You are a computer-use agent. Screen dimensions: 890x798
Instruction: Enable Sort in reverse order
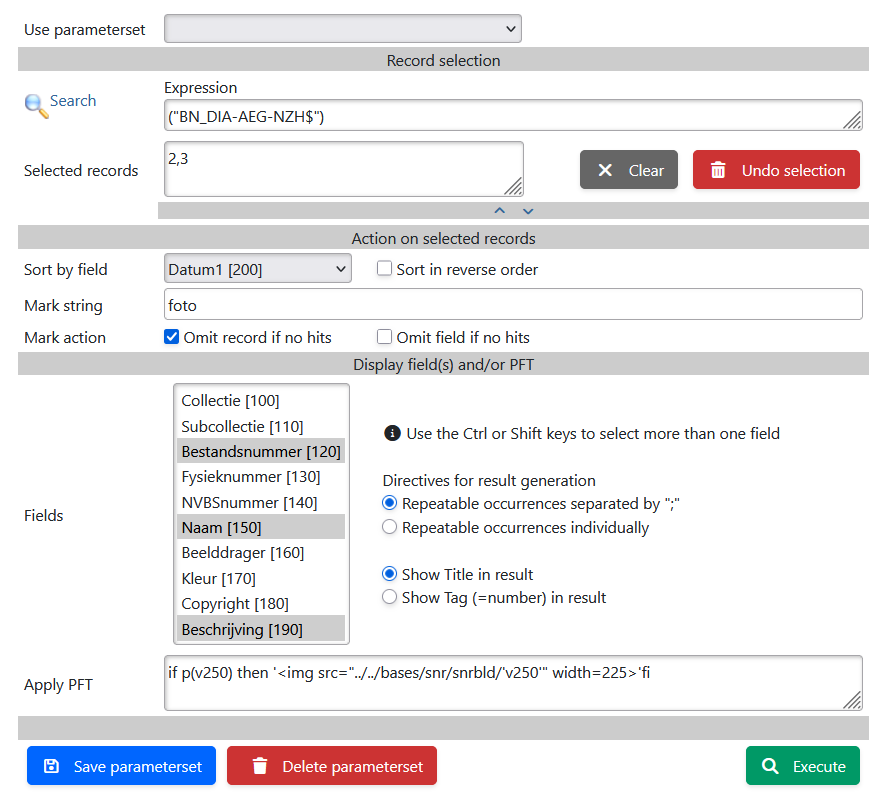pyautogui.click(x=384, y=269)
